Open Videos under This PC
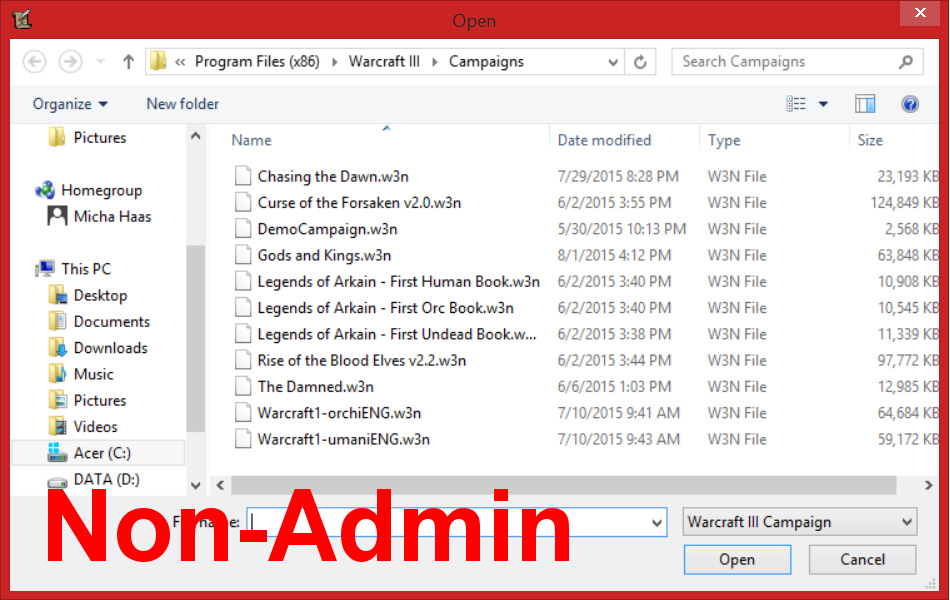 coord(95,427)
